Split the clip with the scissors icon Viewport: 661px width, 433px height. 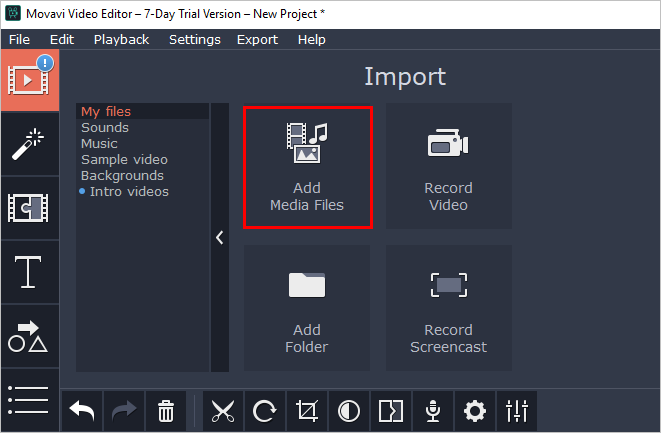(x=223, y=411)
